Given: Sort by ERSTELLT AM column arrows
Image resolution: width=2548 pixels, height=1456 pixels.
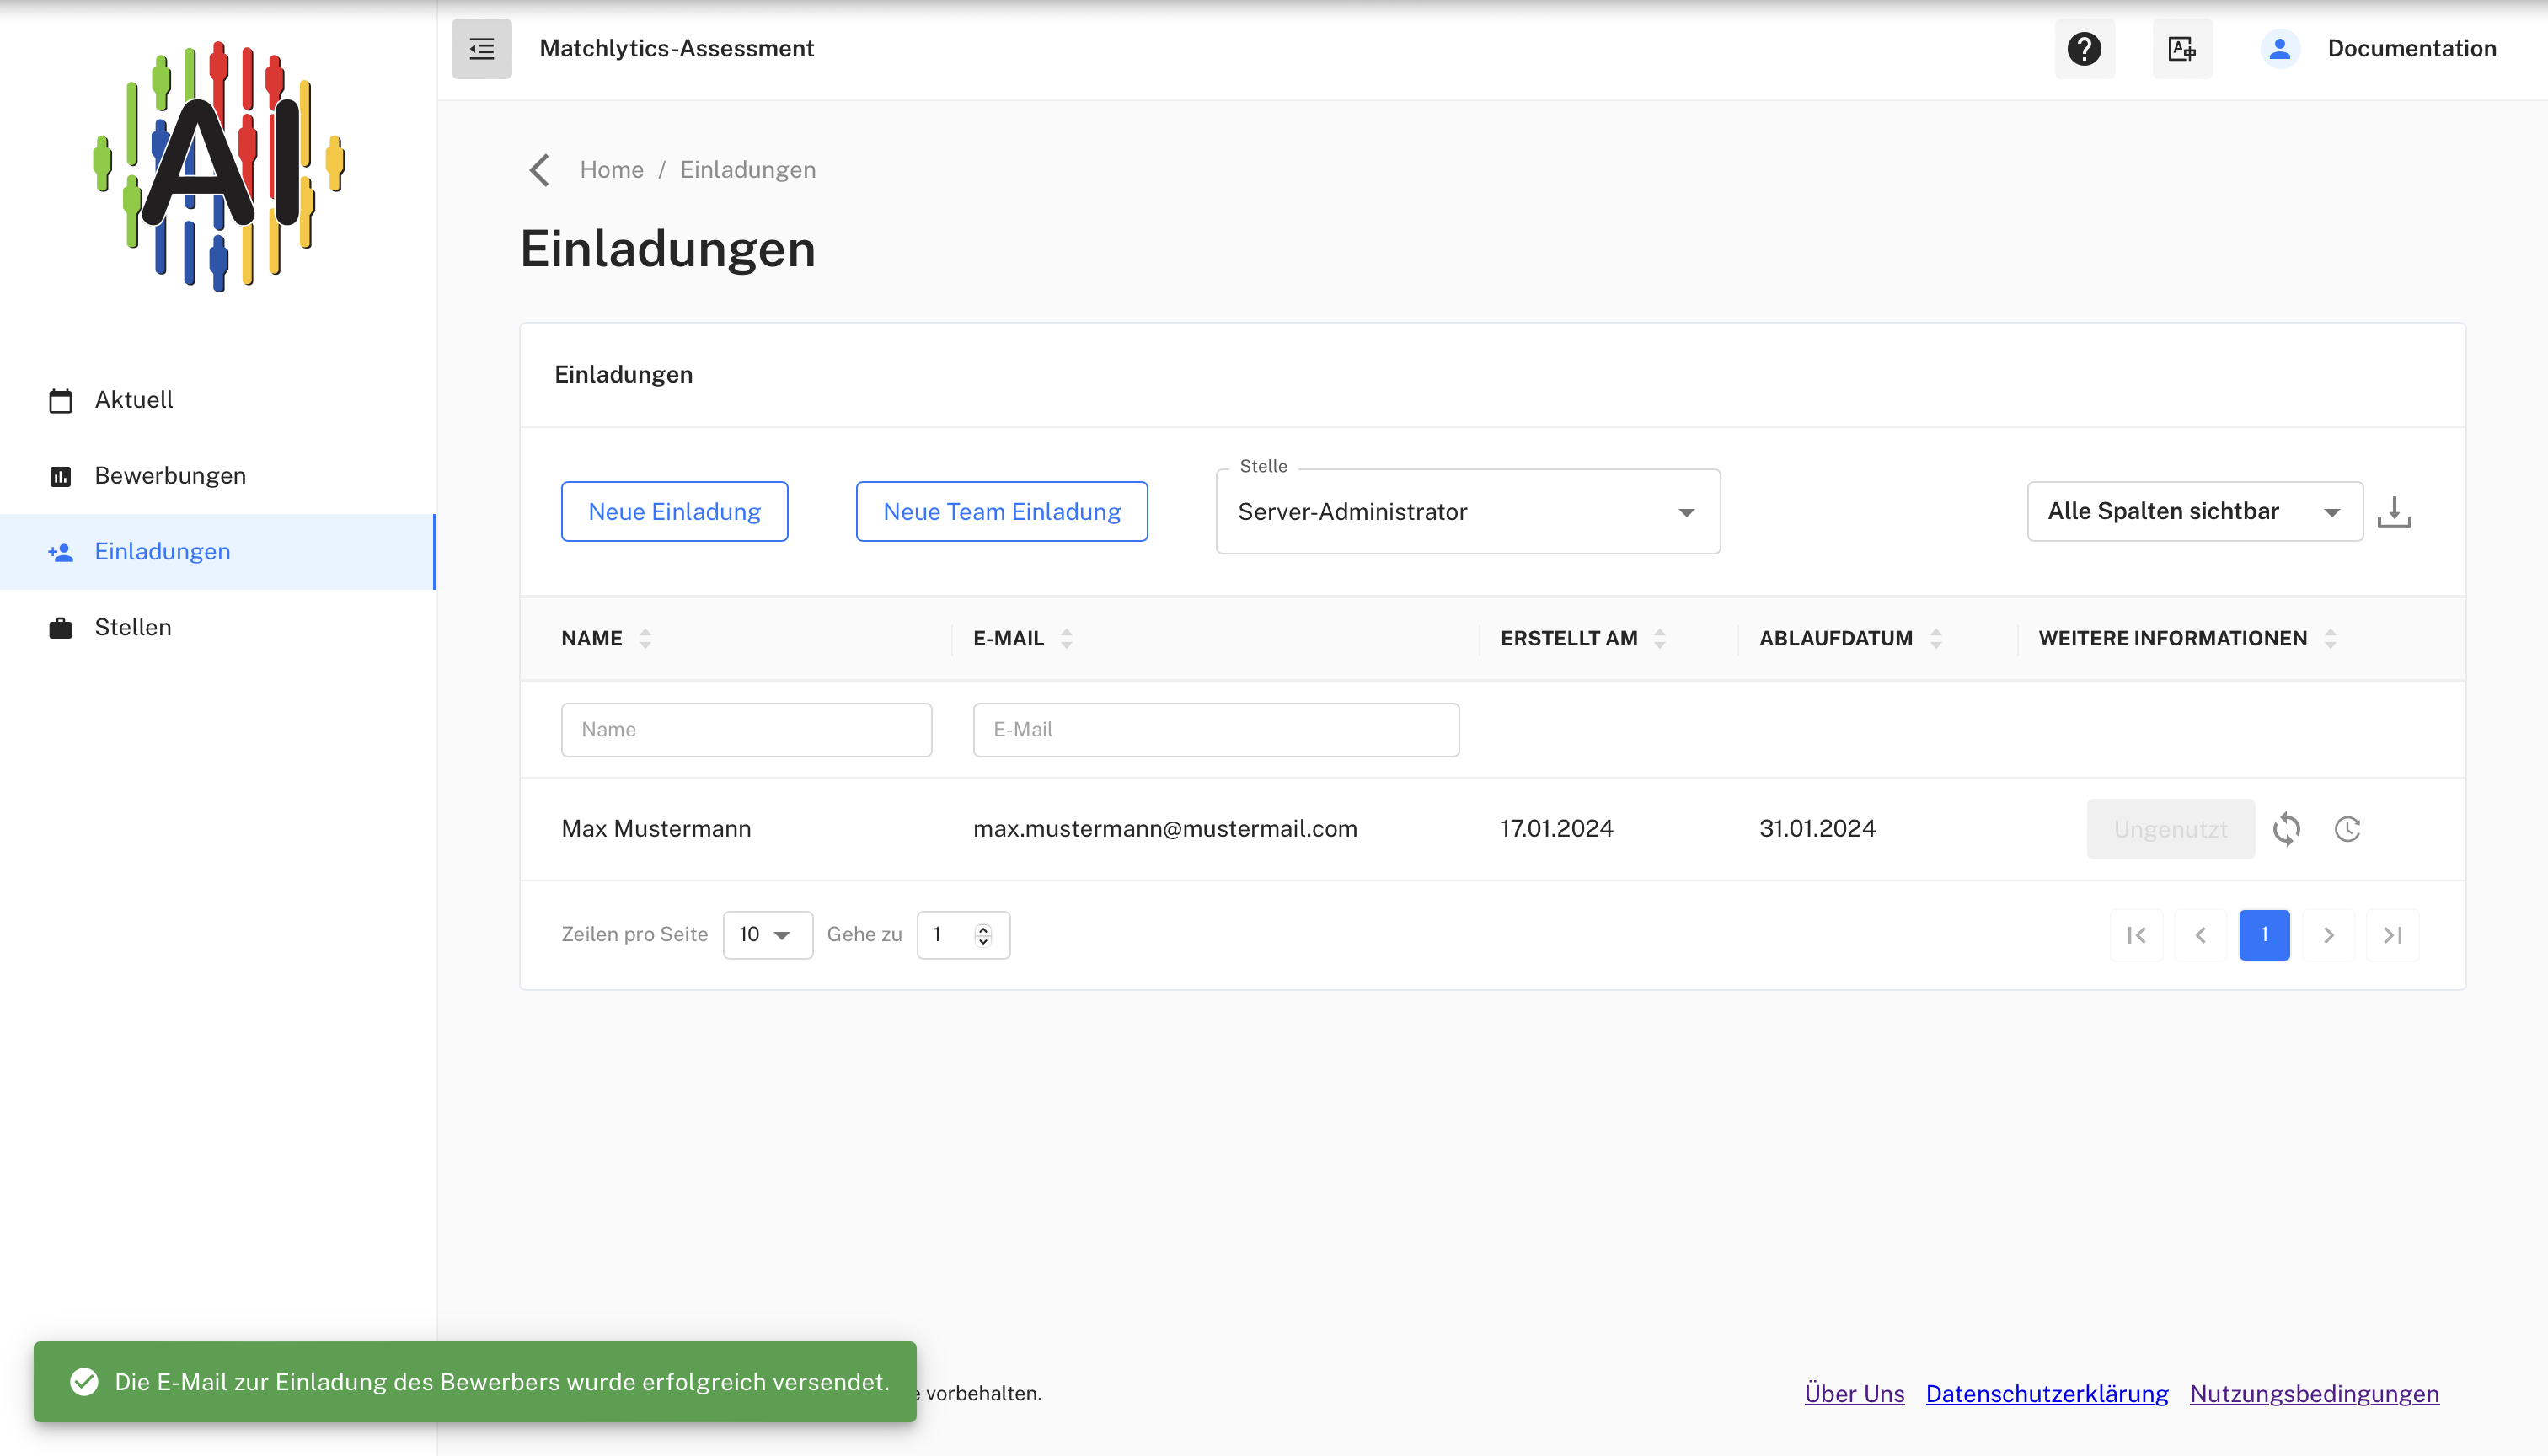Looking at the screenshot, I should 1659,638.
